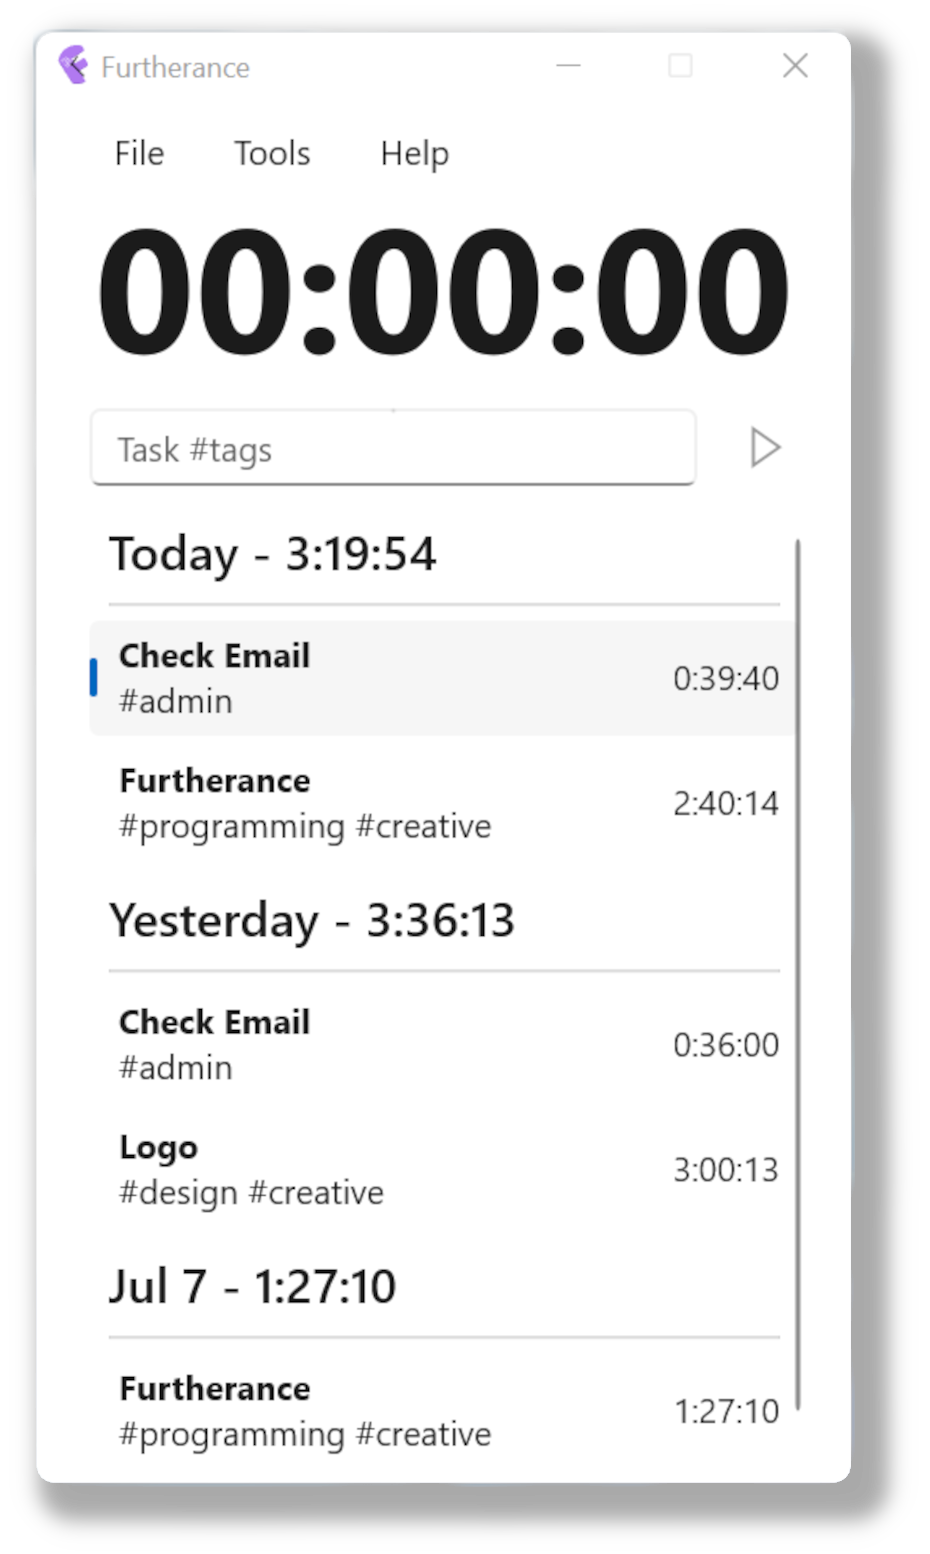Click the Jul 7 - 1:27:10 header

pyautogui.click(x=253, y=1286)
